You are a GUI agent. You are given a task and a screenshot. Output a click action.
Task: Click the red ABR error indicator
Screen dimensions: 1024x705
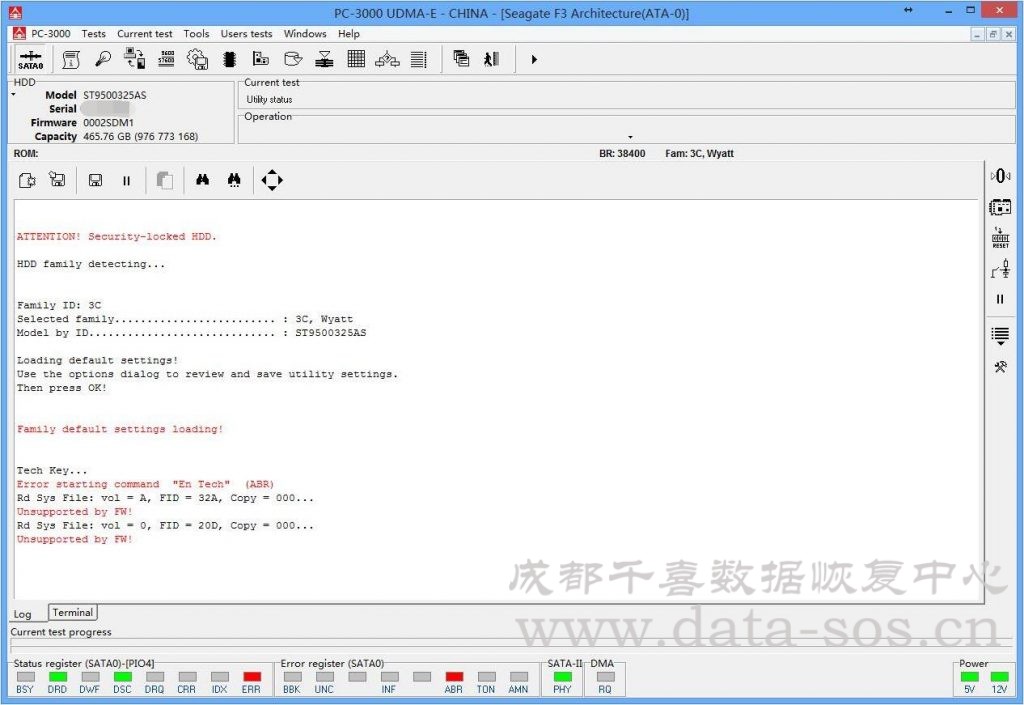(454, 676)
